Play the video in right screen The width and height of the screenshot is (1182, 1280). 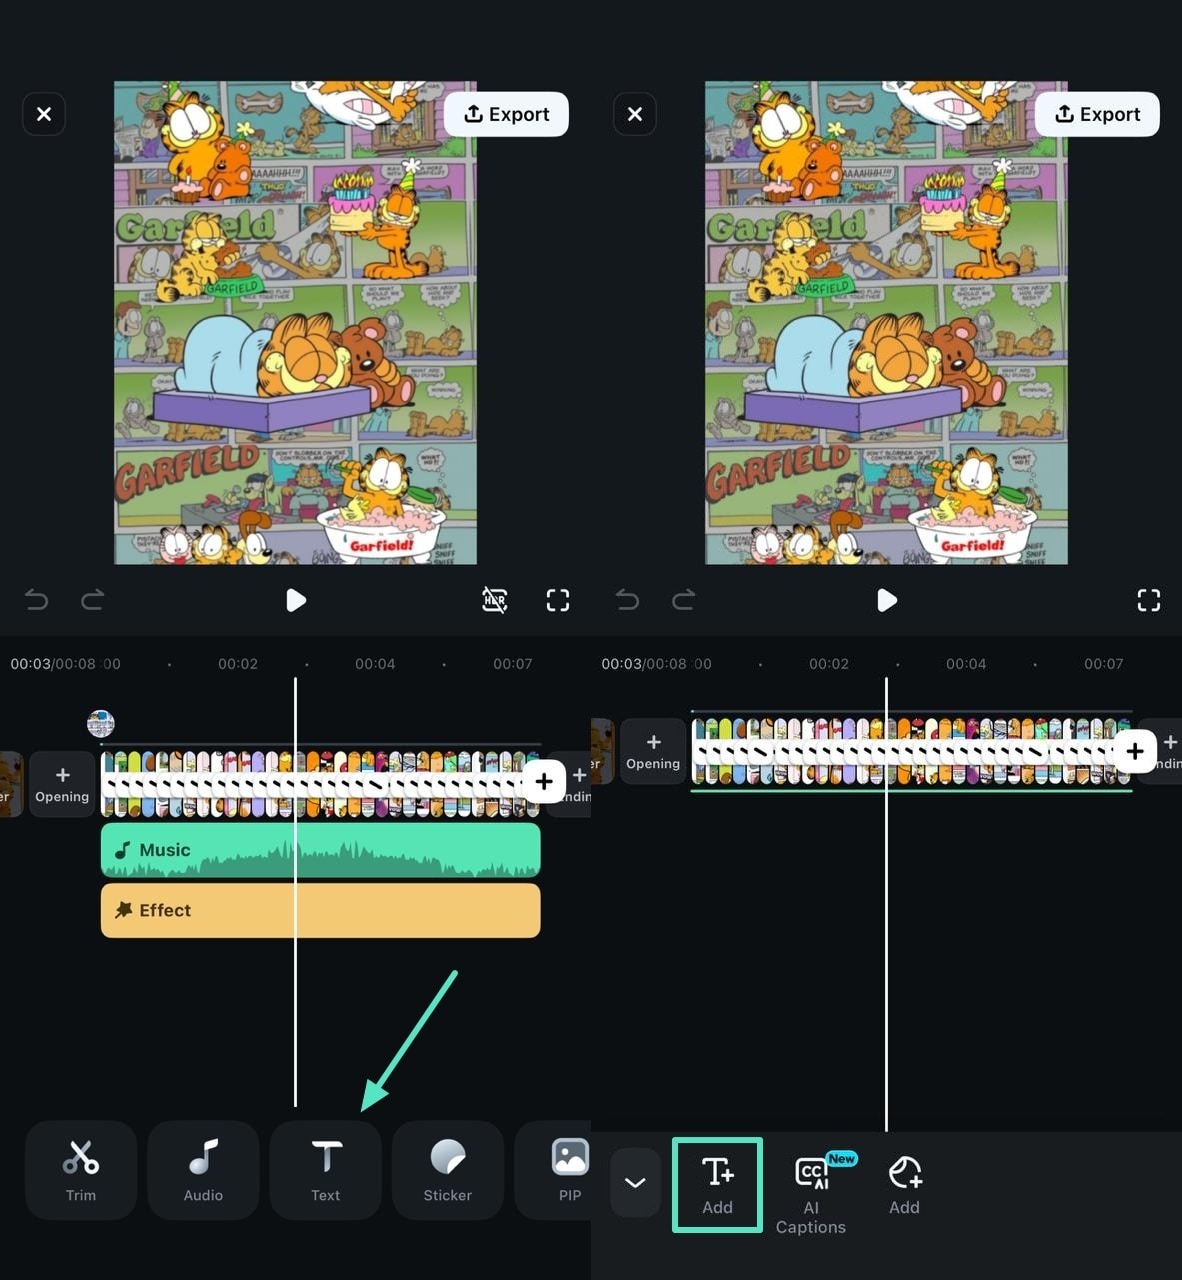pyautogui.click(x=887, y=600)
